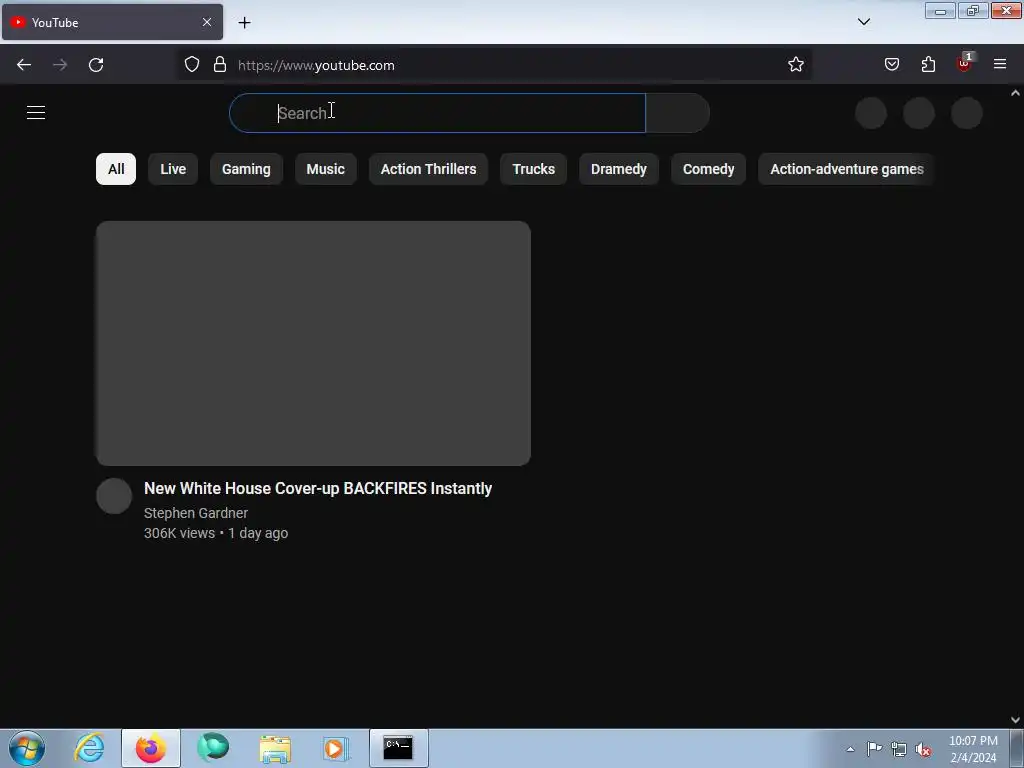Click the first round header button placeholder
The image size is (1024, 768).
[871, 113]
